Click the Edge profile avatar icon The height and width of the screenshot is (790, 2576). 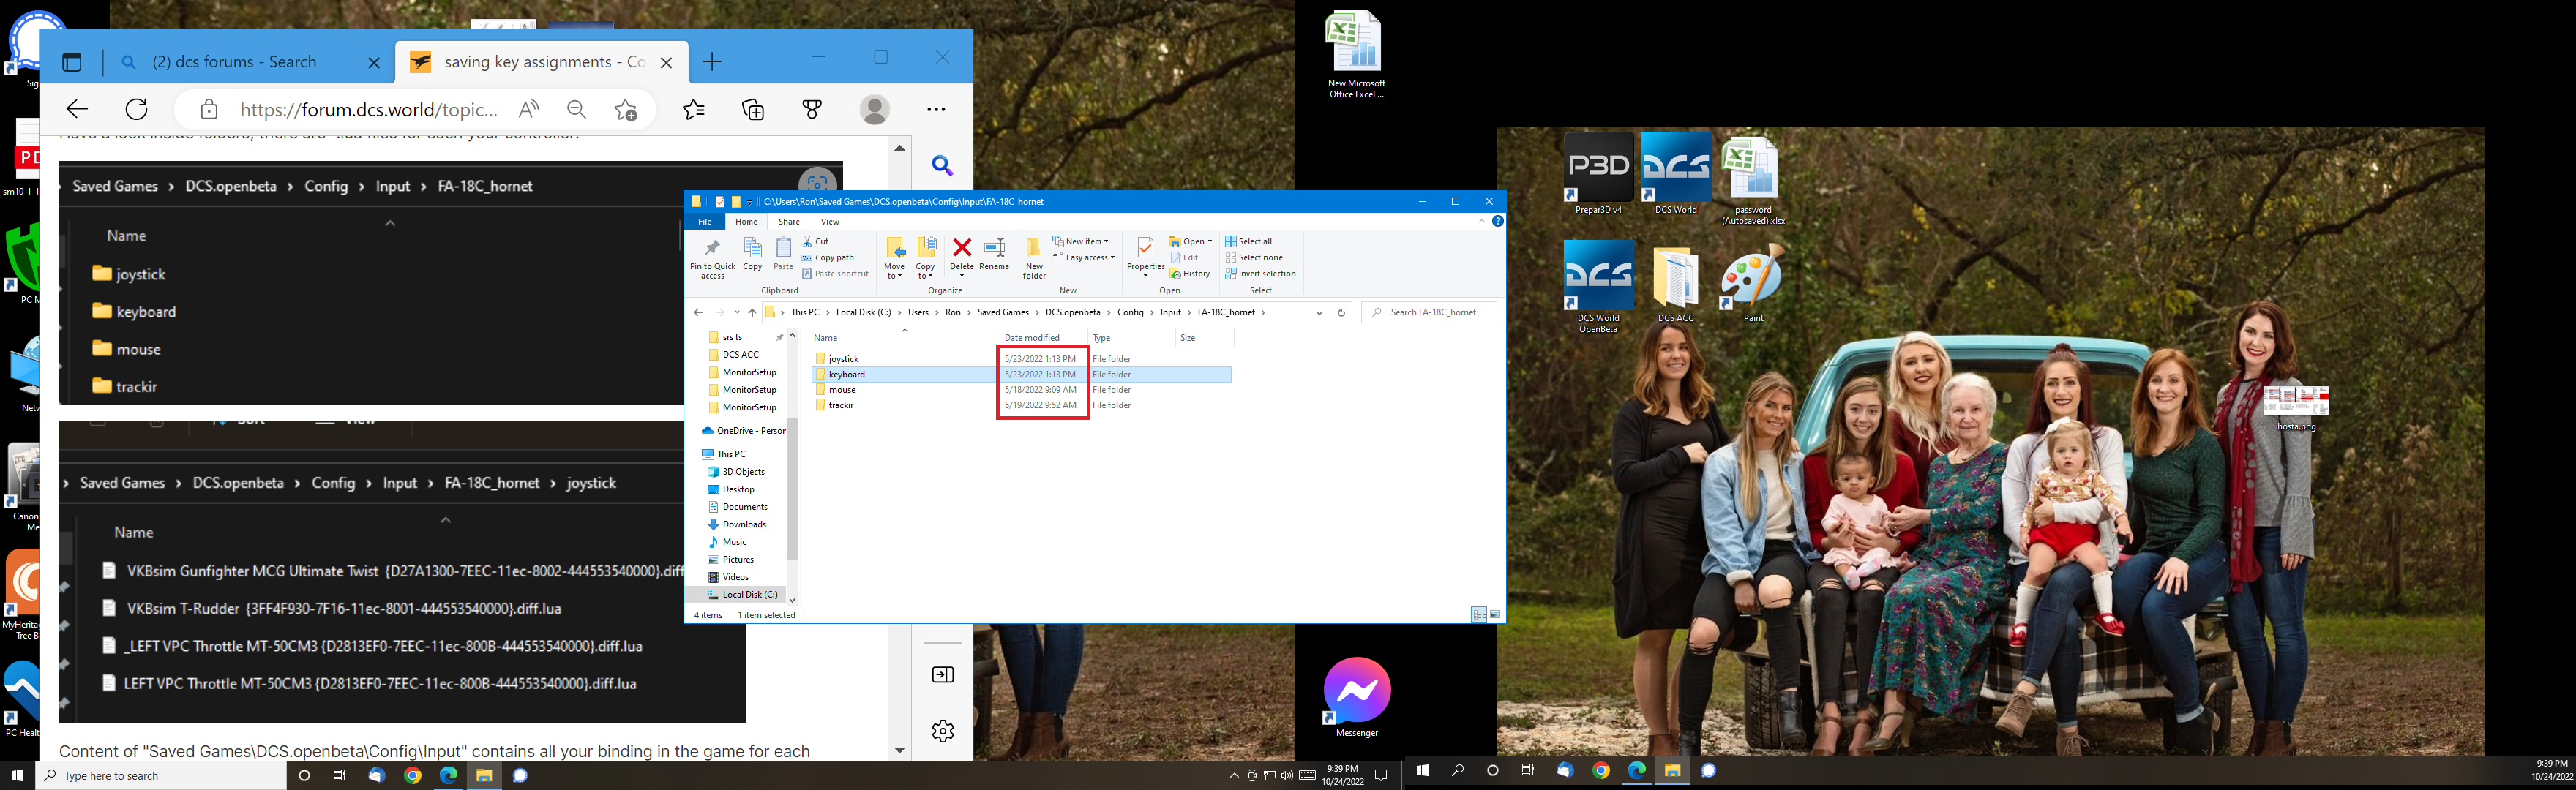(875, 109)
